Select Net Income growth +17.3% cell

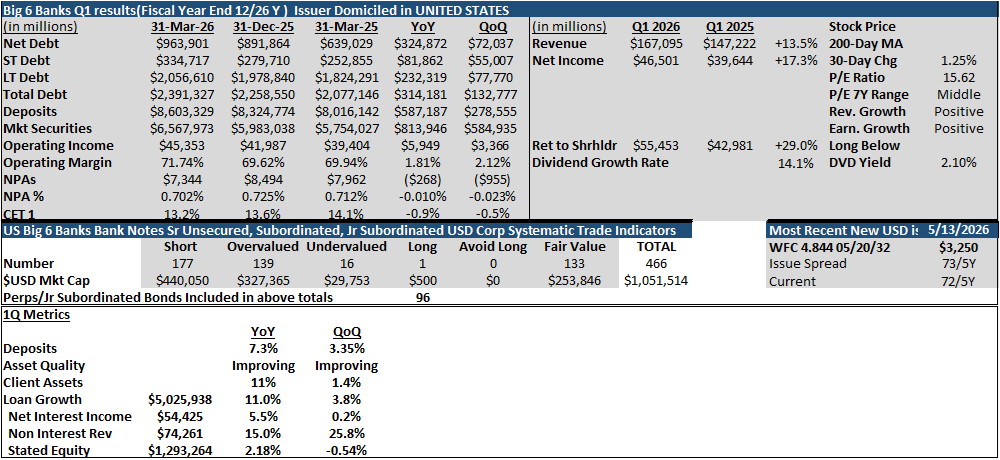[795, 61]
